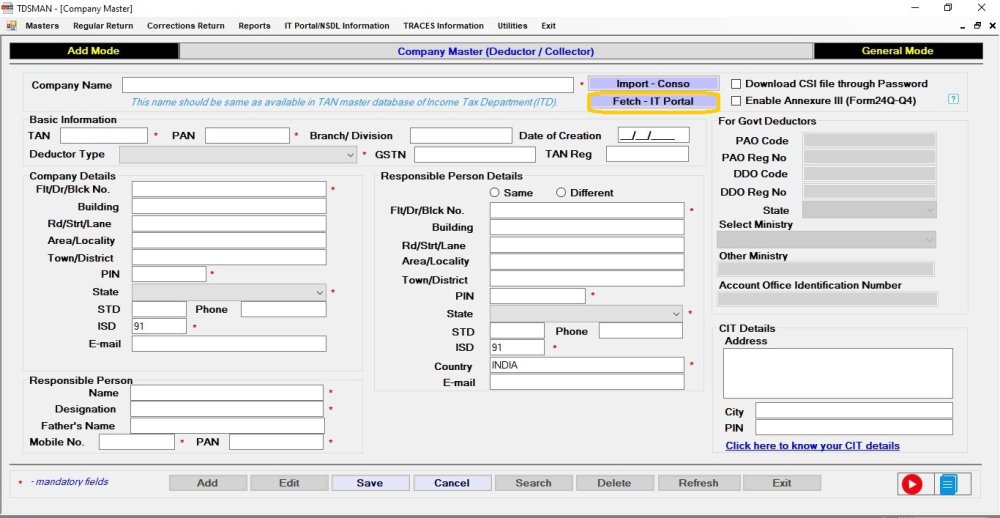Click the Edit button
Viewport: 1000px width, 518px height.
[289, 483]
